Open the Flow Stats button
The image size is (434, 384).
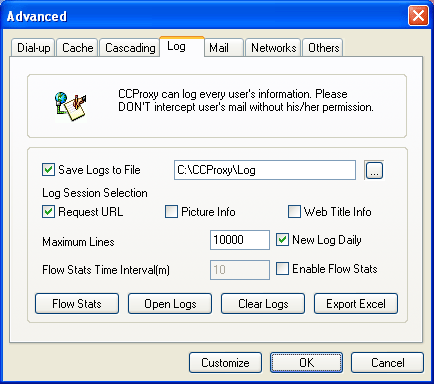click(77, 304)
